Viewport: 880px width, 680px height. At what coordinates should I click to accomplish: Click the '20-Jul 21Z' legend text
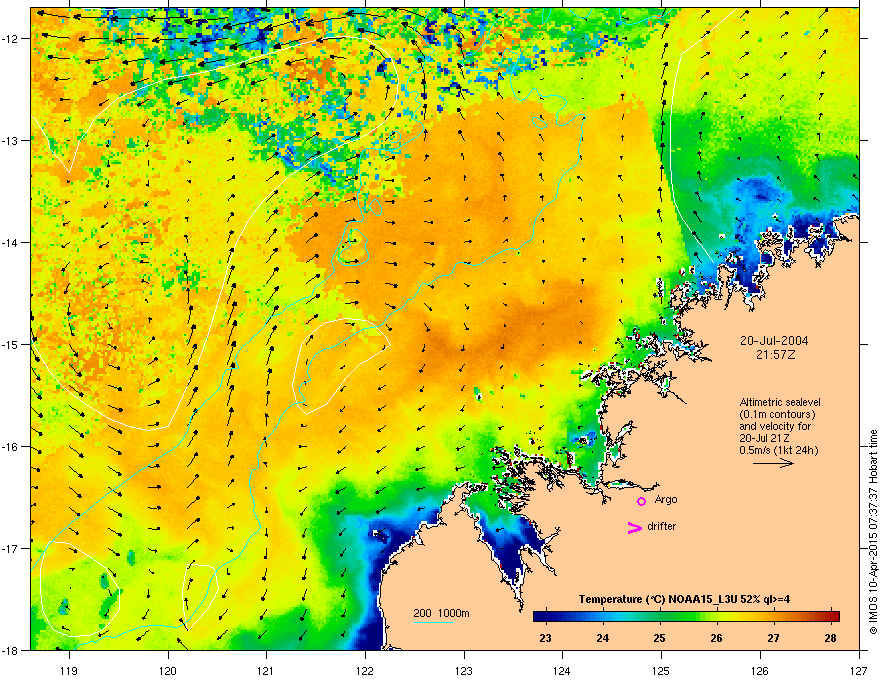(766, 438)
